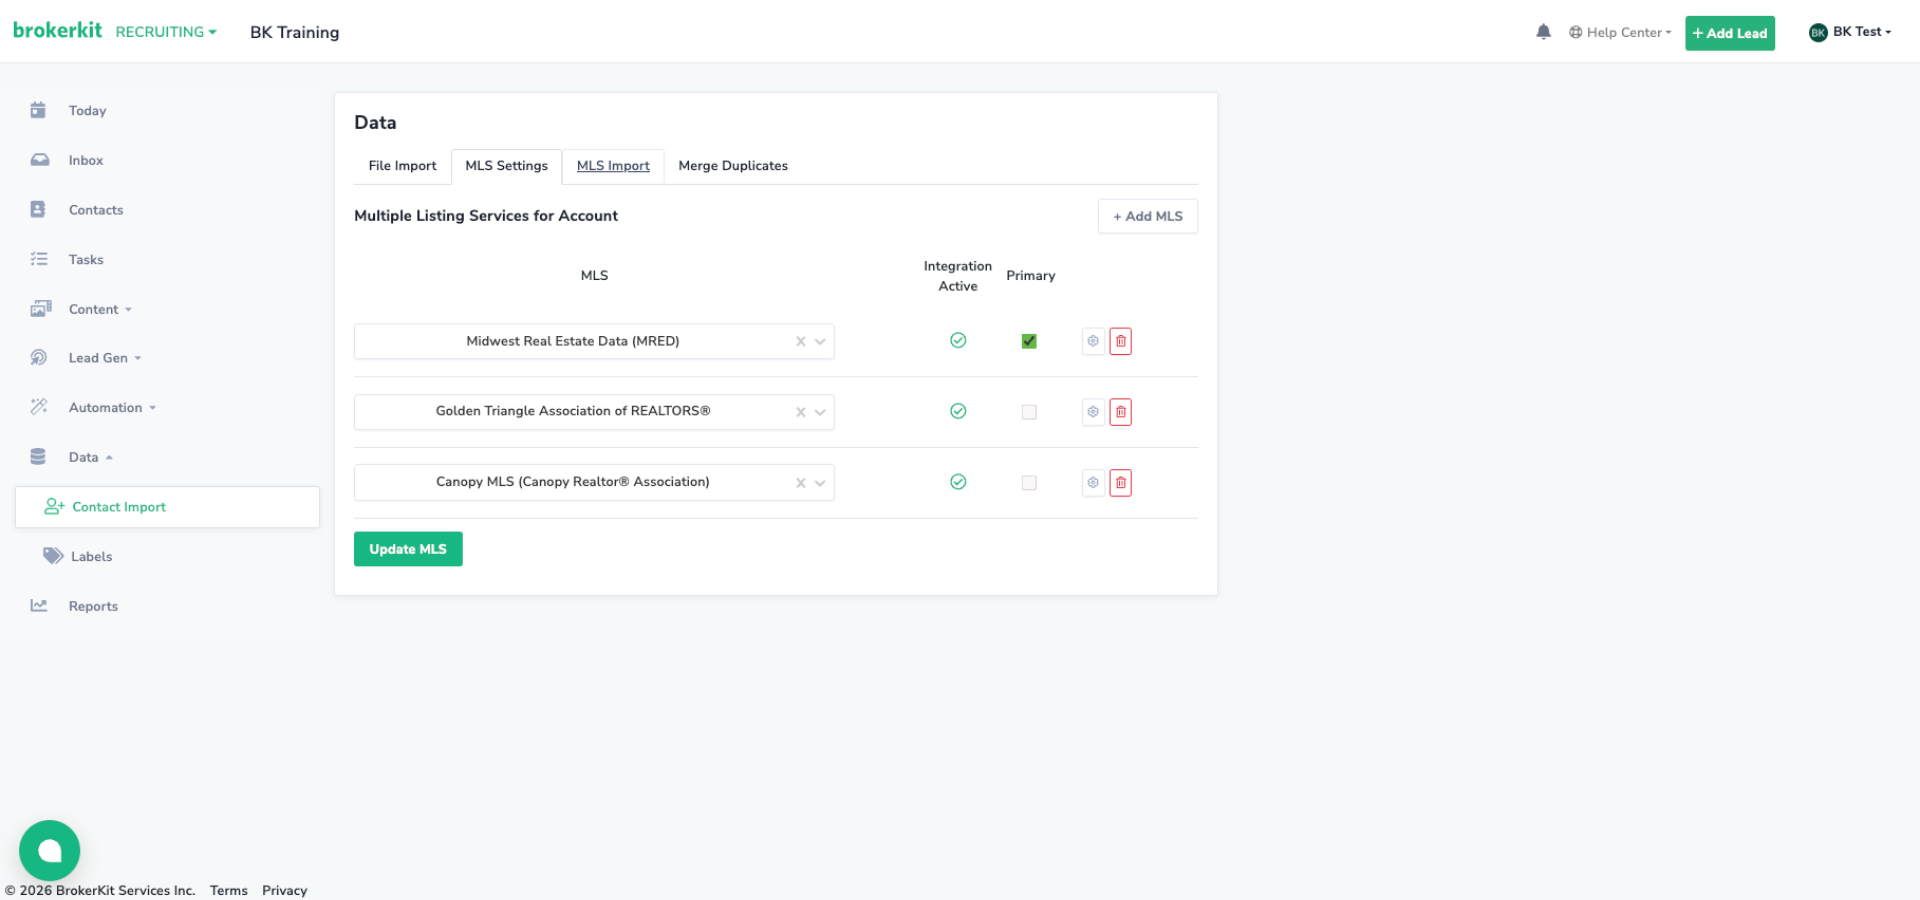Open the chat support bubble

(50, 851)
